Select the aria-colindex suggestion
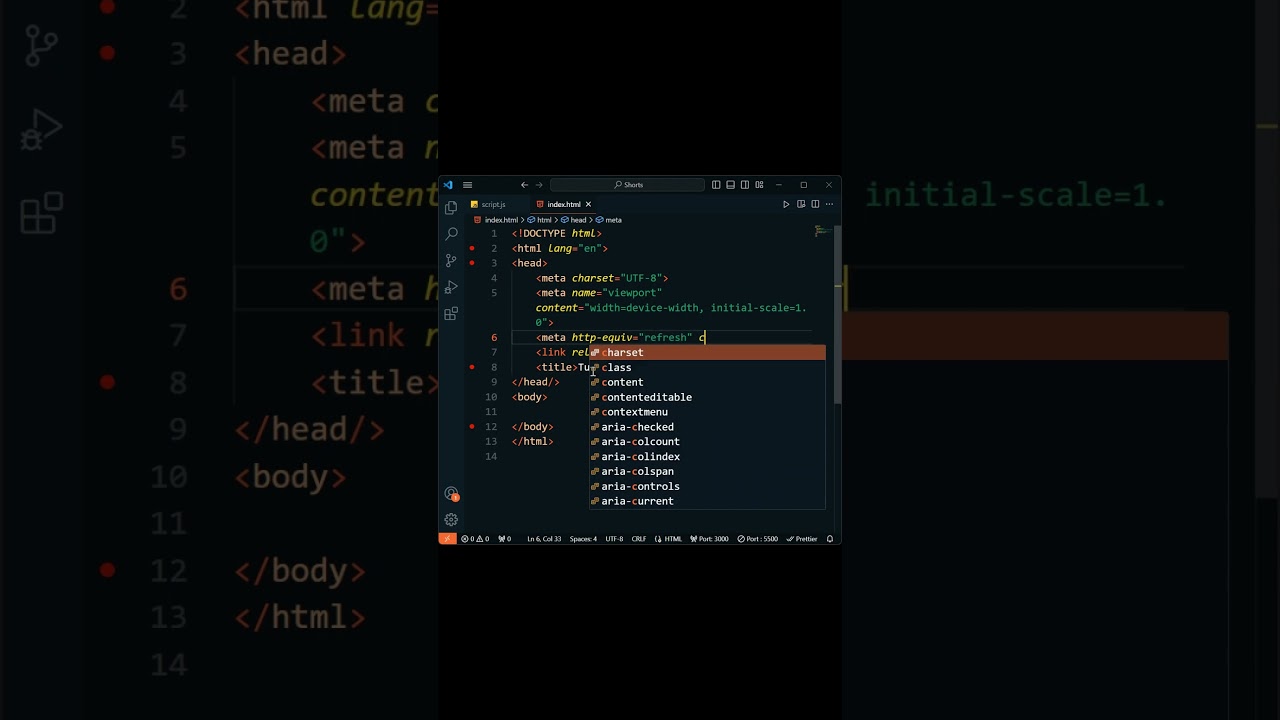This screenshot has height=720, width=1280. [x=707, y=457]
